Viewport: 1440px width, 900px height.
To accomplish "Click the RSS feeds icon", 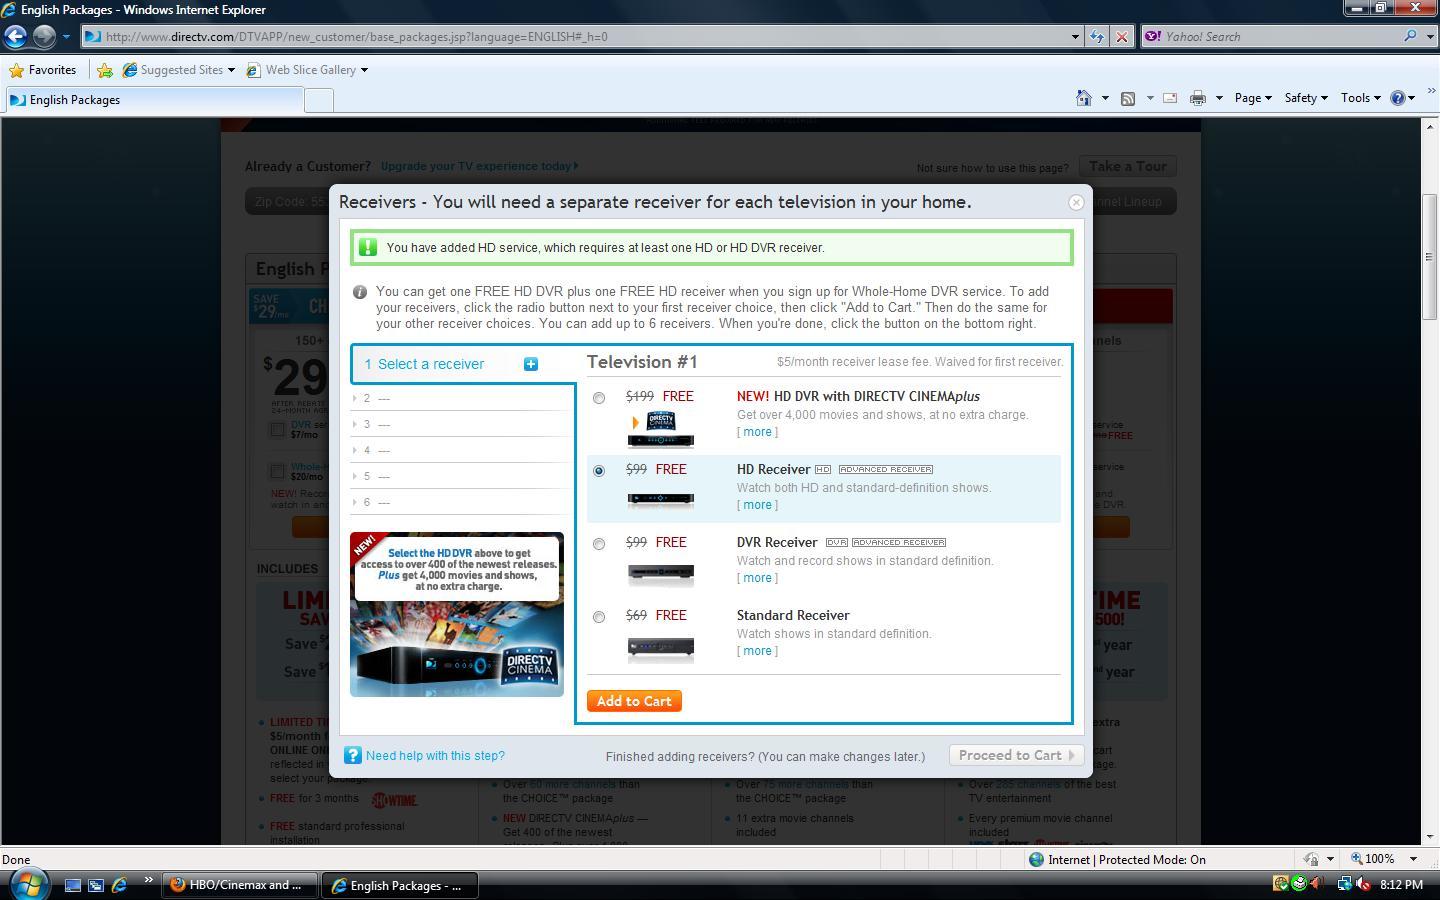I will [1128, 98].
